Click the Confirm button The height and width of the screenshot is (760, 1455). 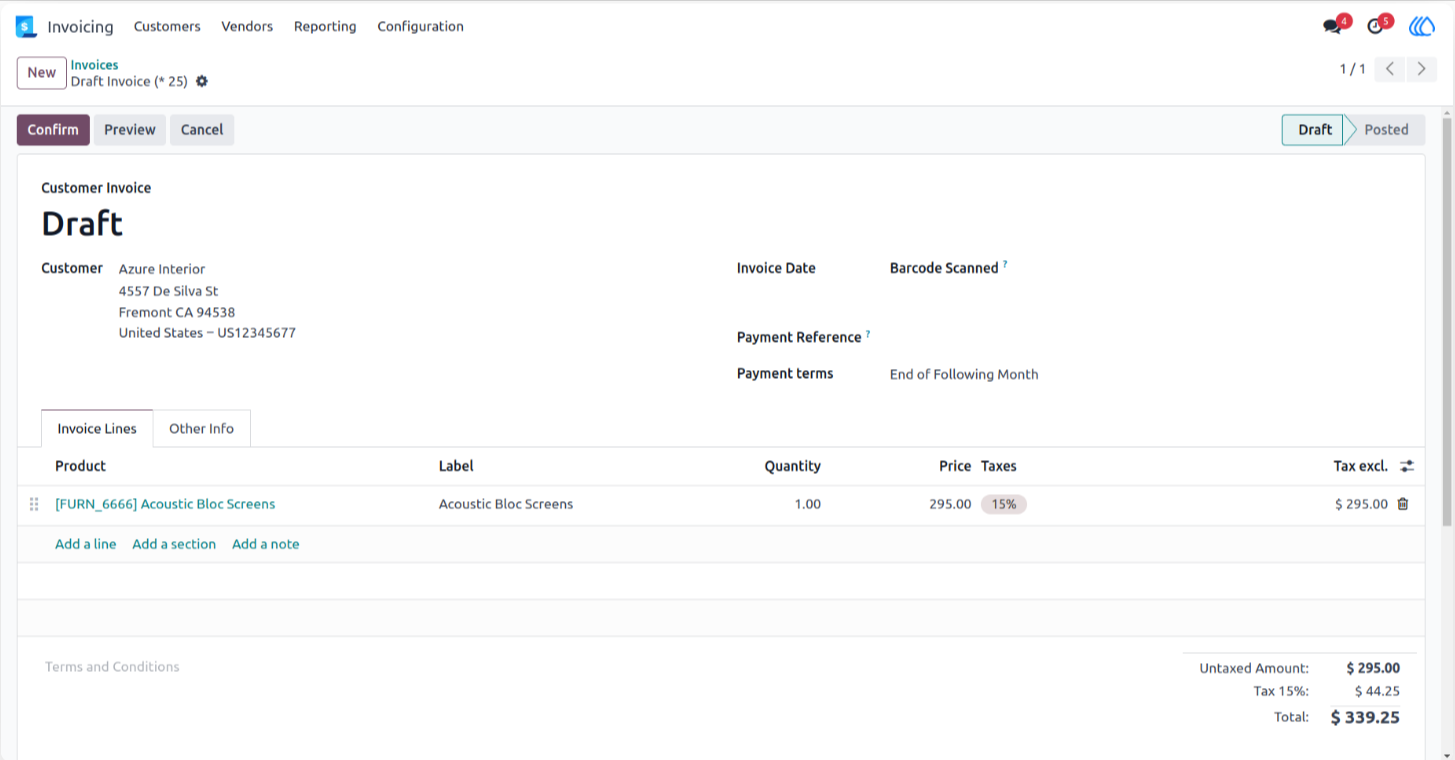tap(53, 130)
